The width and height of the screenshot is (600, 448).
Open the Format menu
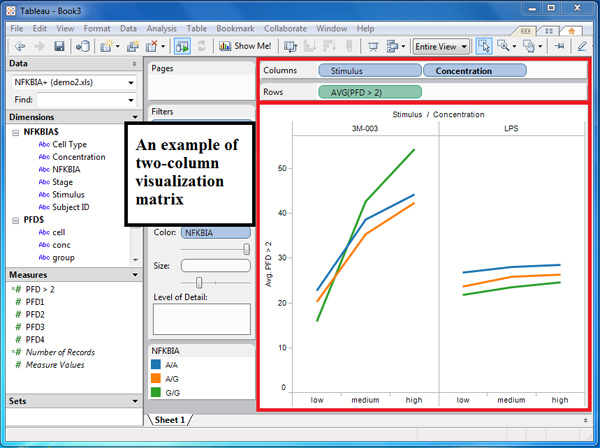(97, 29)
